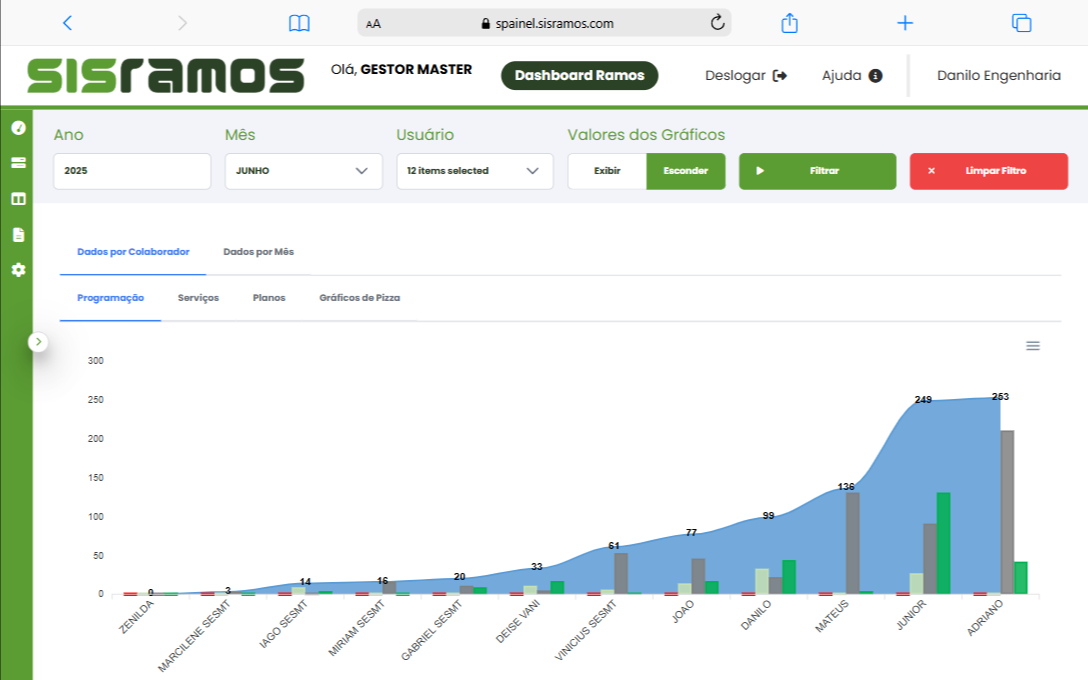Switch to Dados por Mês tab

(x=258, y=252)
